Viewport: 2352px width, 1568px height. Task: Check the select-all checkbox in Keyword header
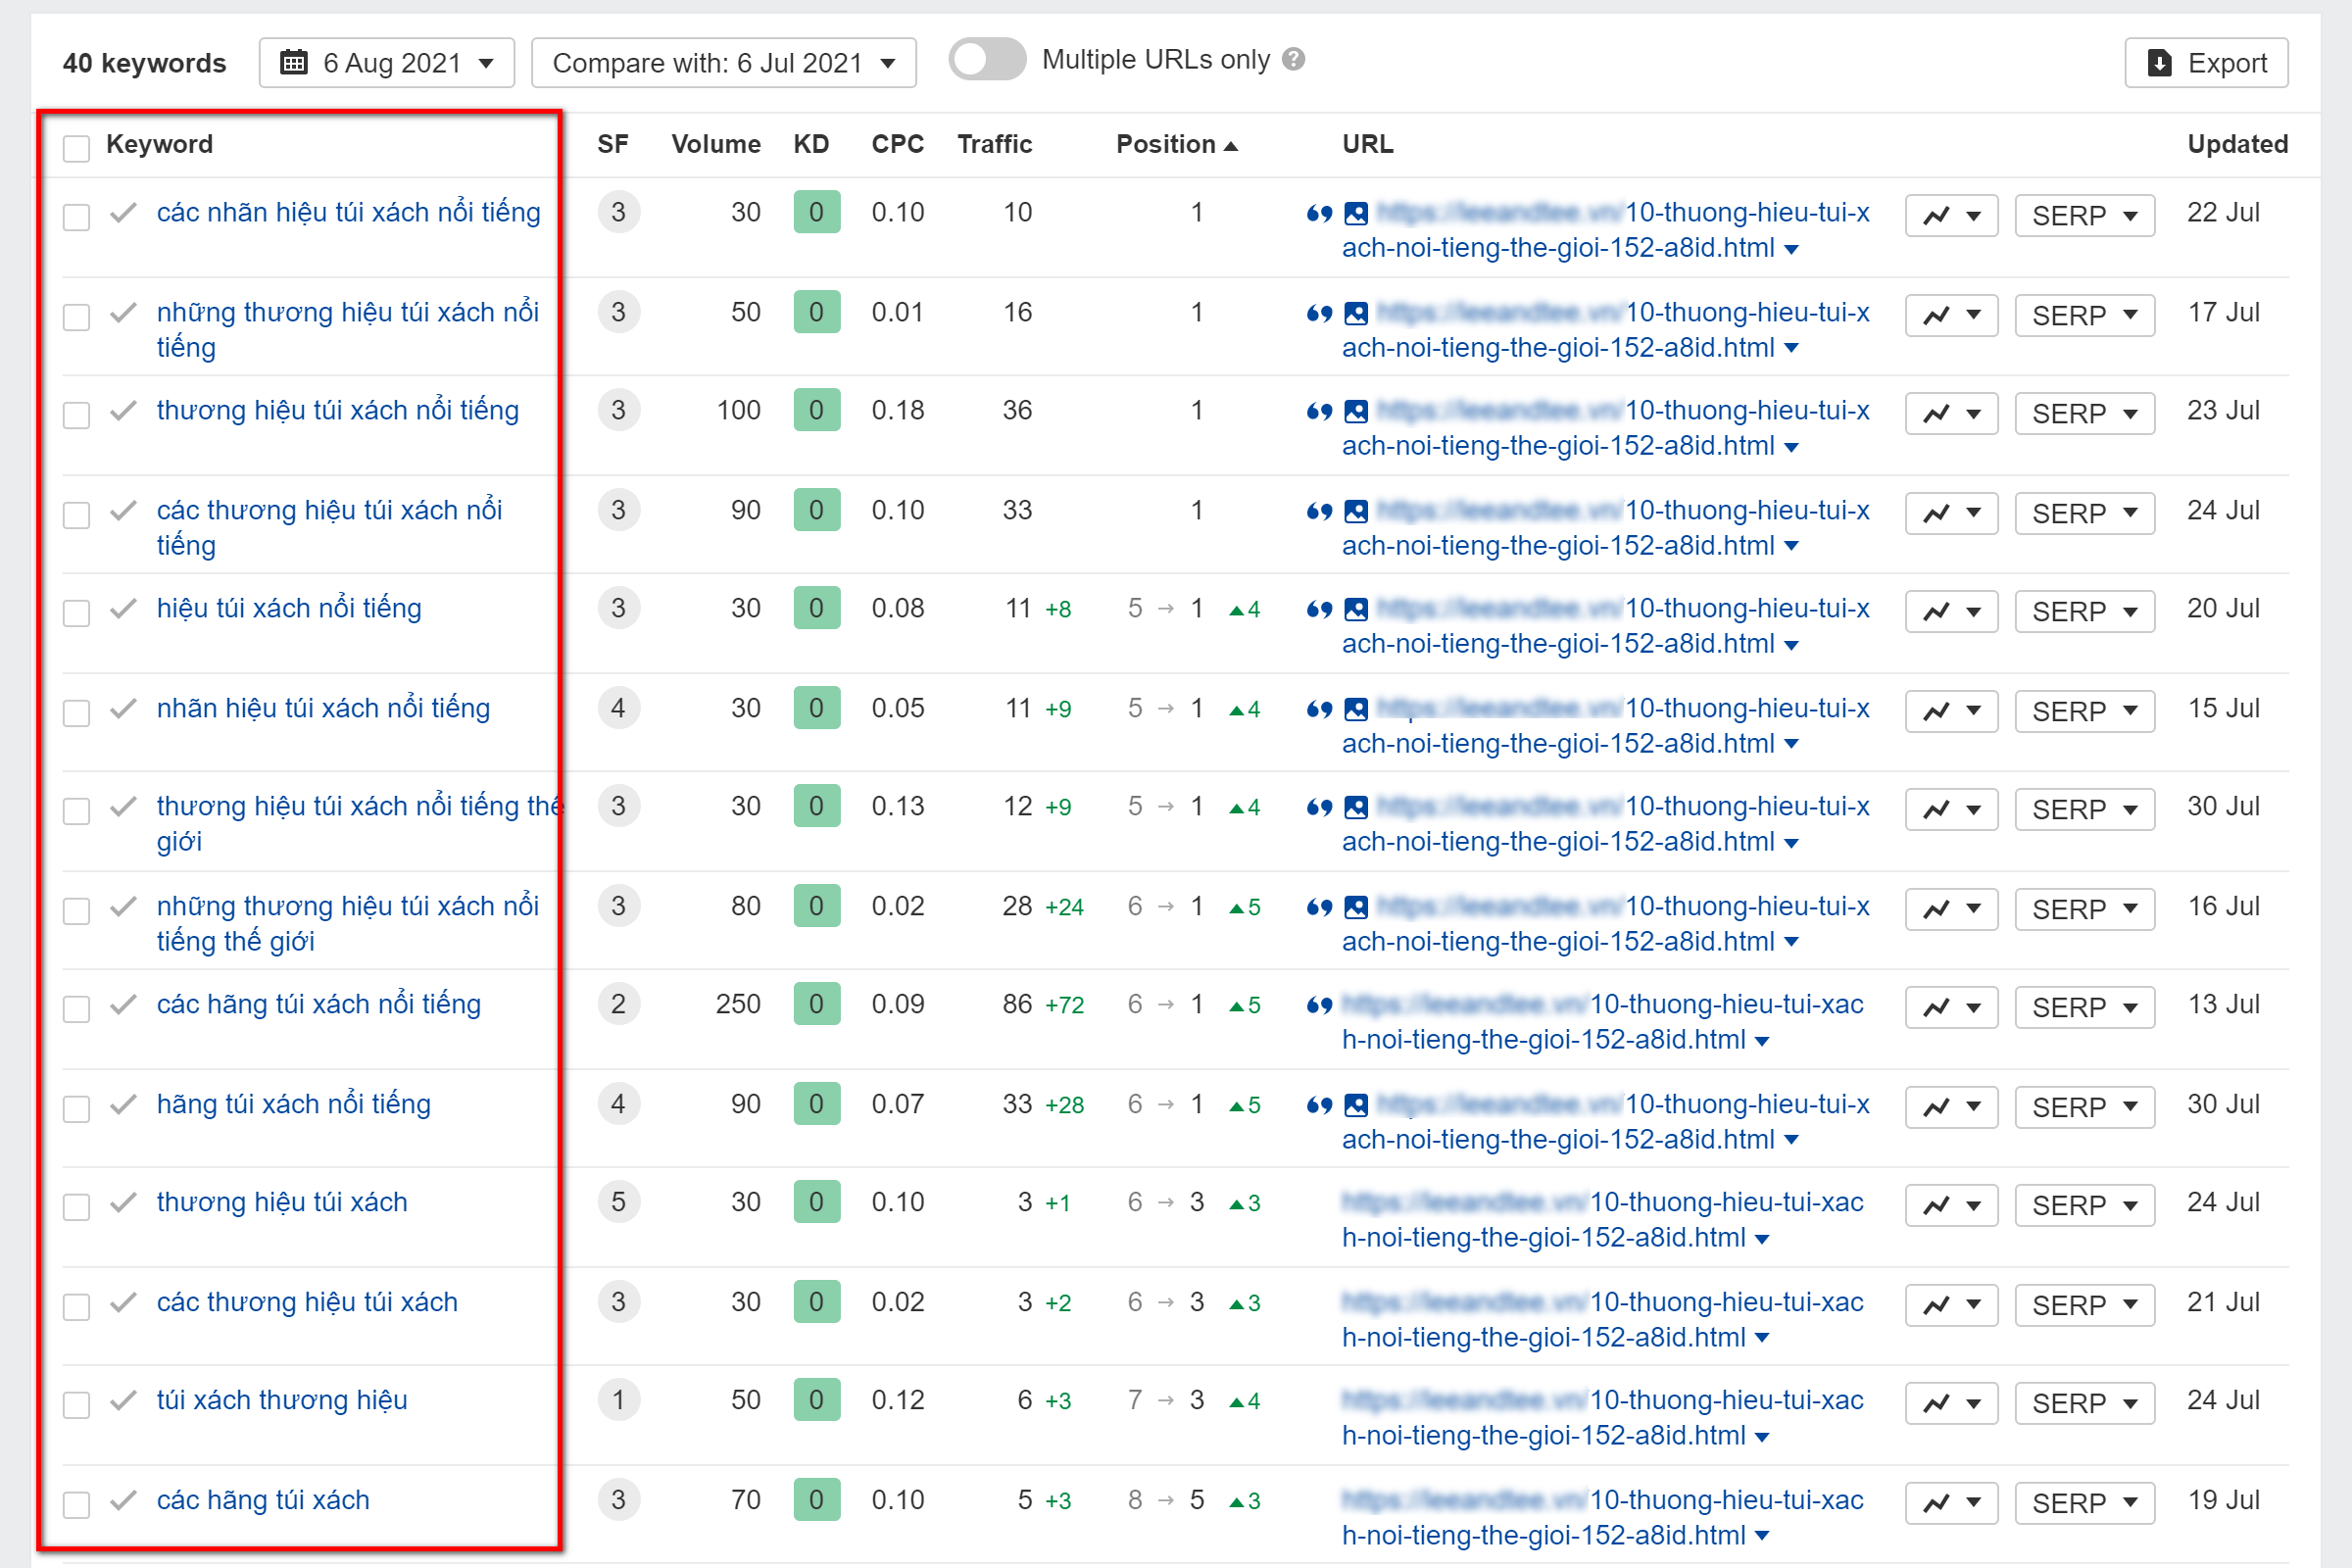[76, 148]
